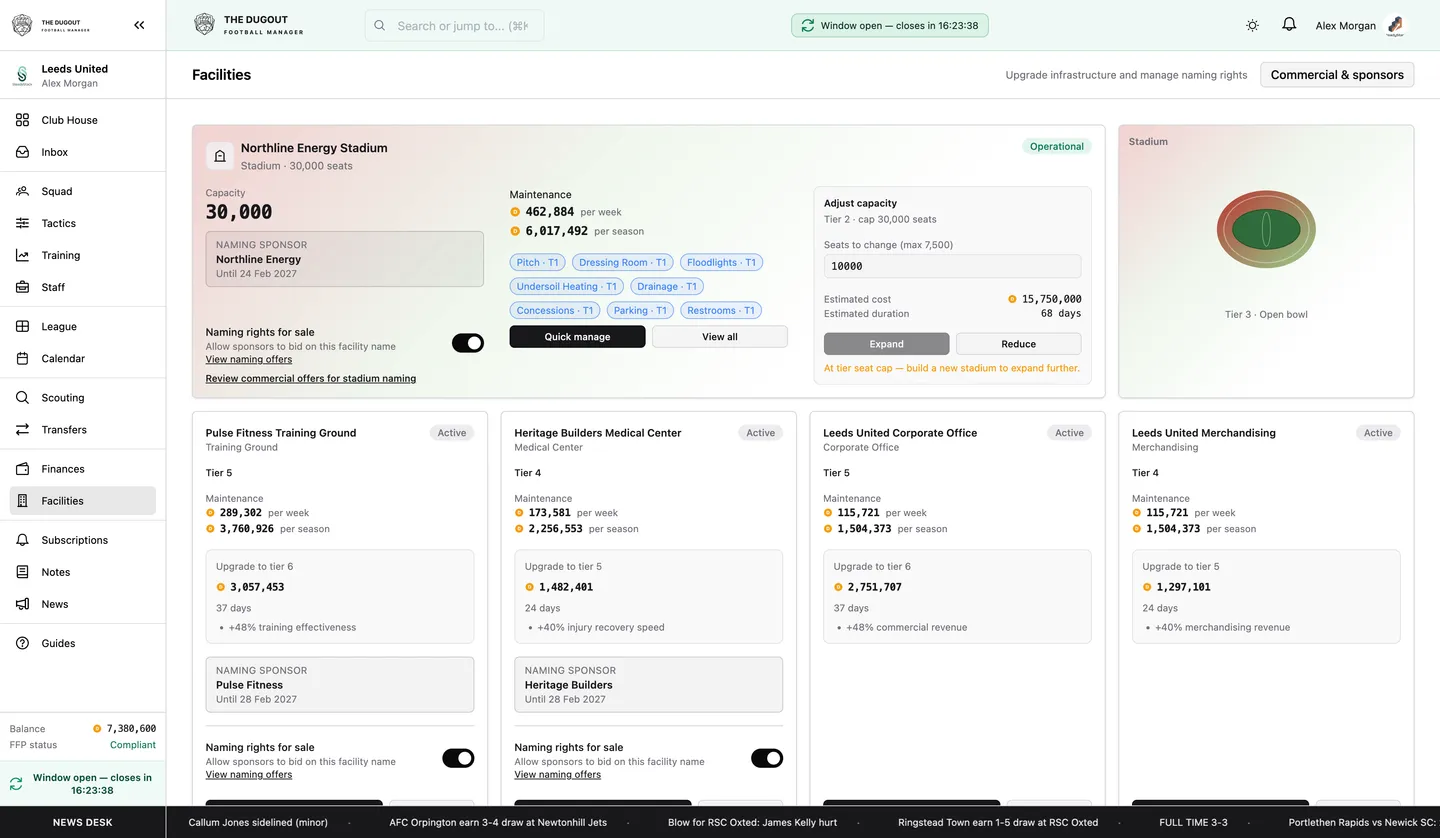The height and width of the screenshot is (838, 1440).
Task: Click the Tactics icon in the sidebar
Action: pos(22,223)
